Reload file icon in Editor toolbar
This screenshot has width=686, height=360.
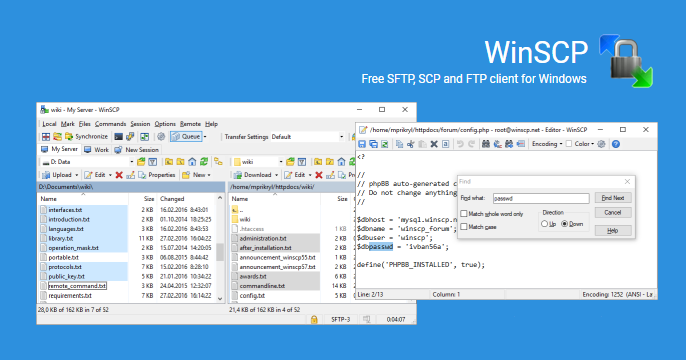click(385, 144)
